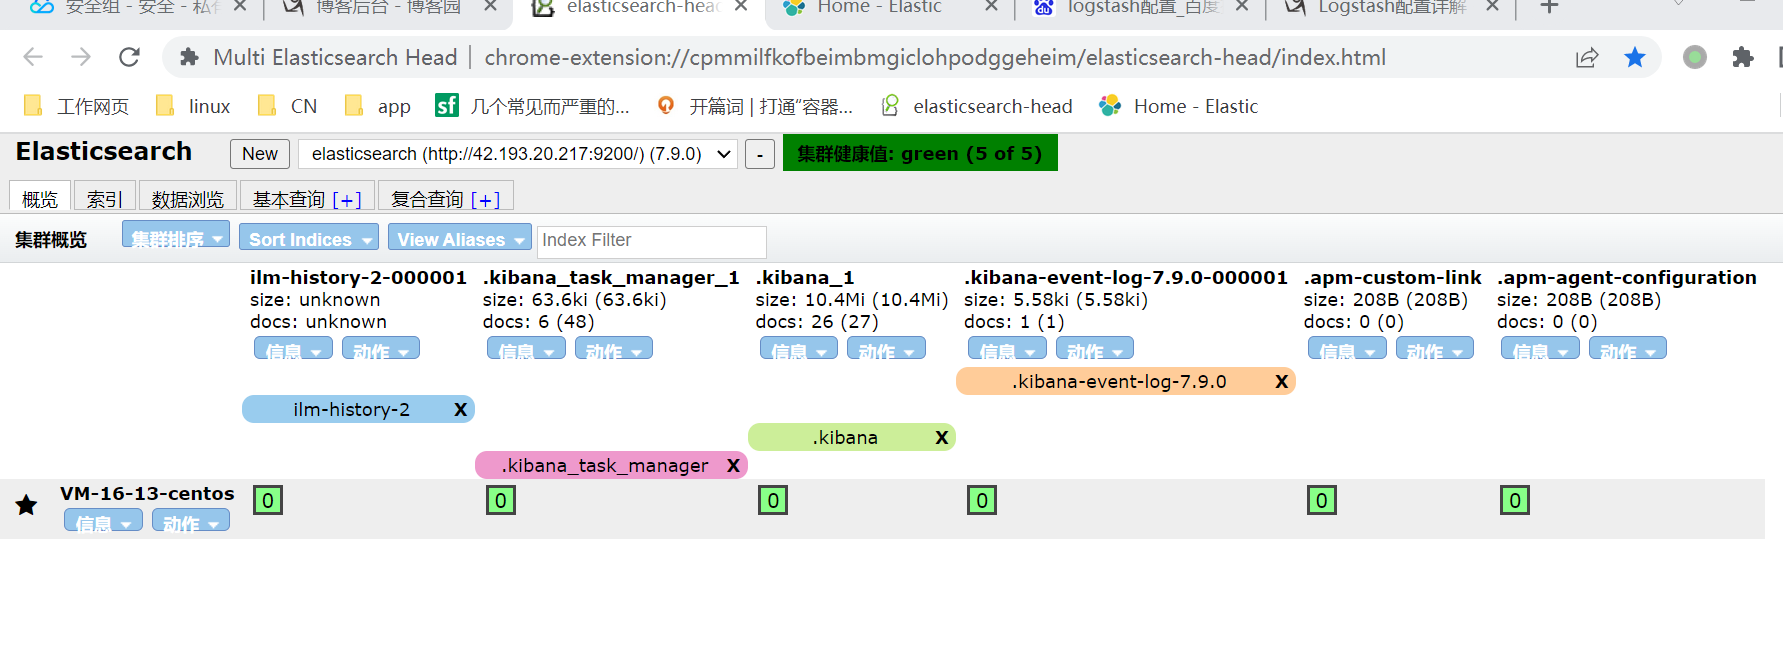Reload the page with the refresh icon

[x=129, y=57]
